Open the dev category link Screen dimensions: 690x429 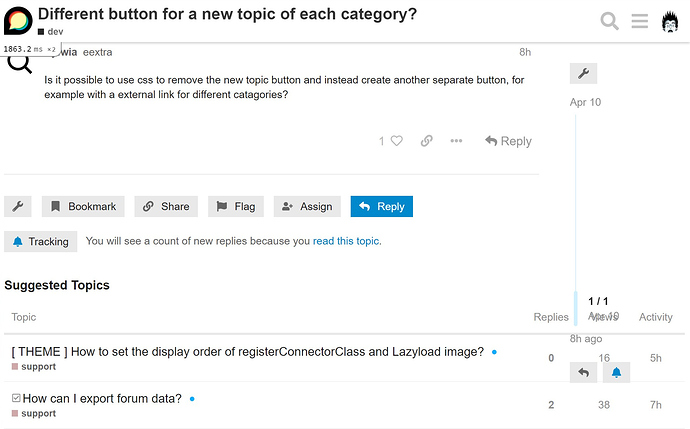click(x=51, y=32)
